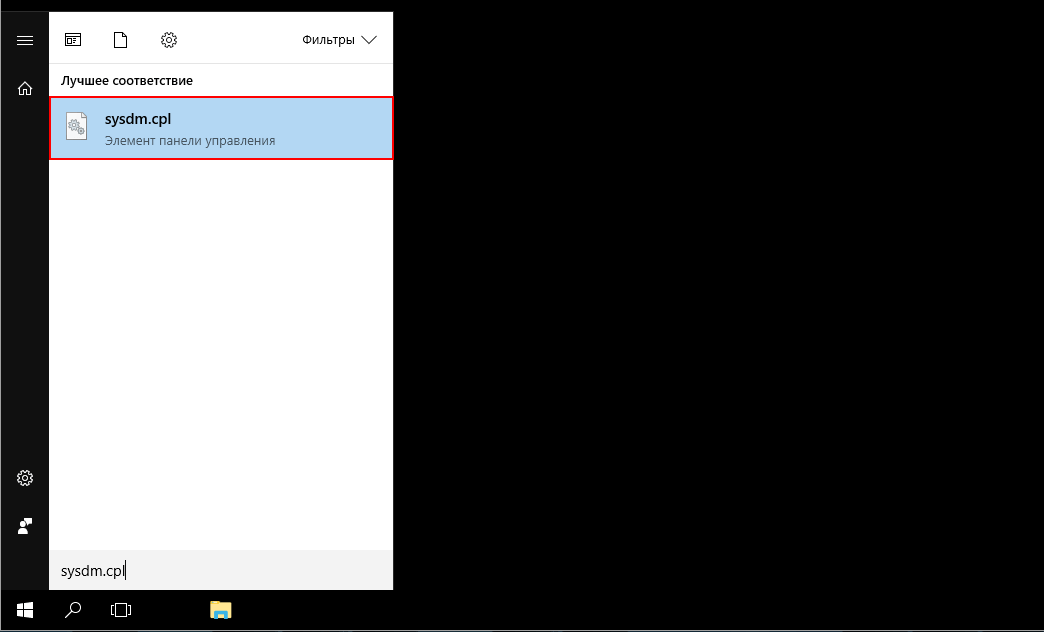
Task: Click the sysdm.cpl control panel file icon
Action: pos(77,126)
